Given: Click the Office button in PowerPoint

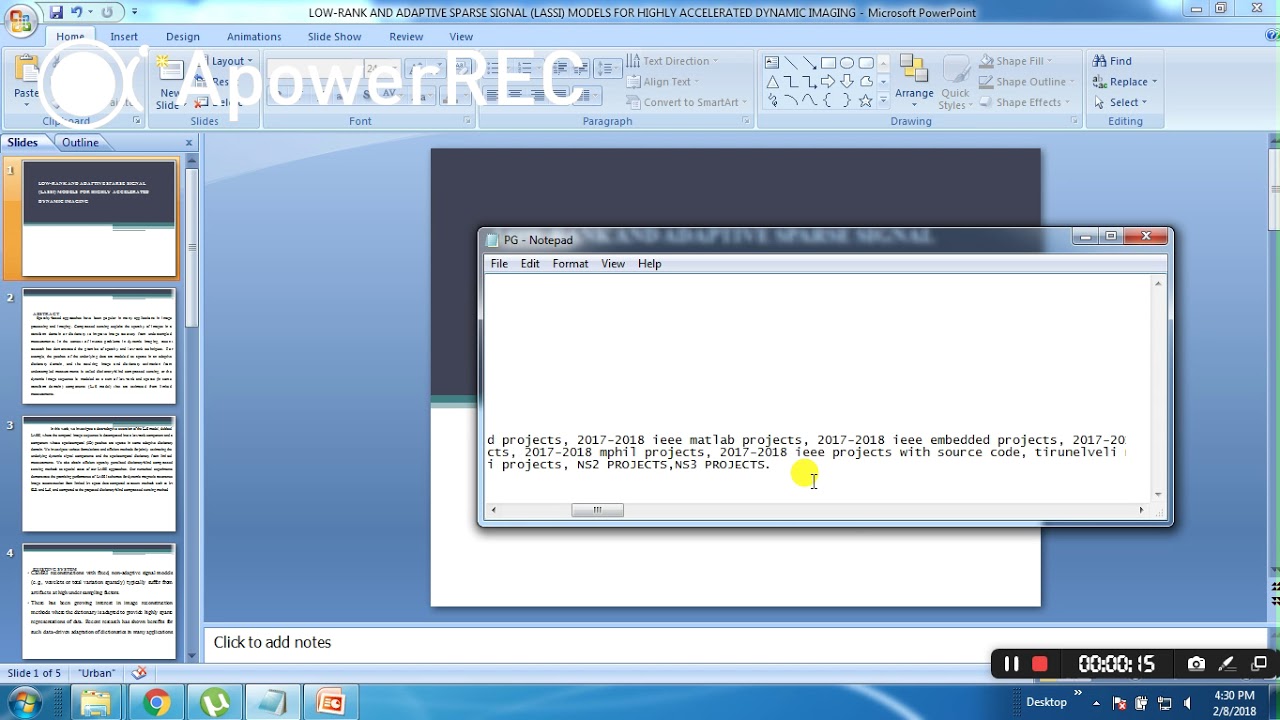Looking at the screenshot, I should 19,22.
